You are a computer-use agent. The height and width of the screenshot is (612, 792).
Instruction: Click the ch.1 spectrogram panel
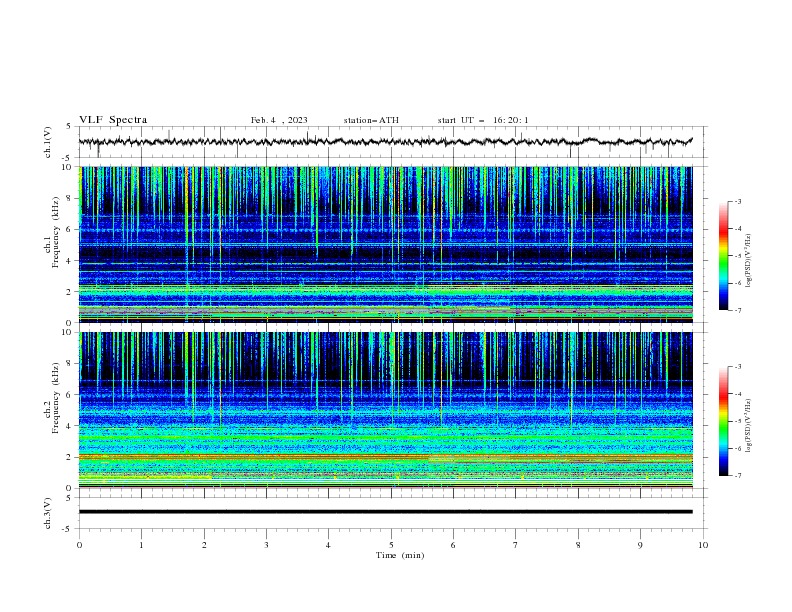click(x=386, y=244)
